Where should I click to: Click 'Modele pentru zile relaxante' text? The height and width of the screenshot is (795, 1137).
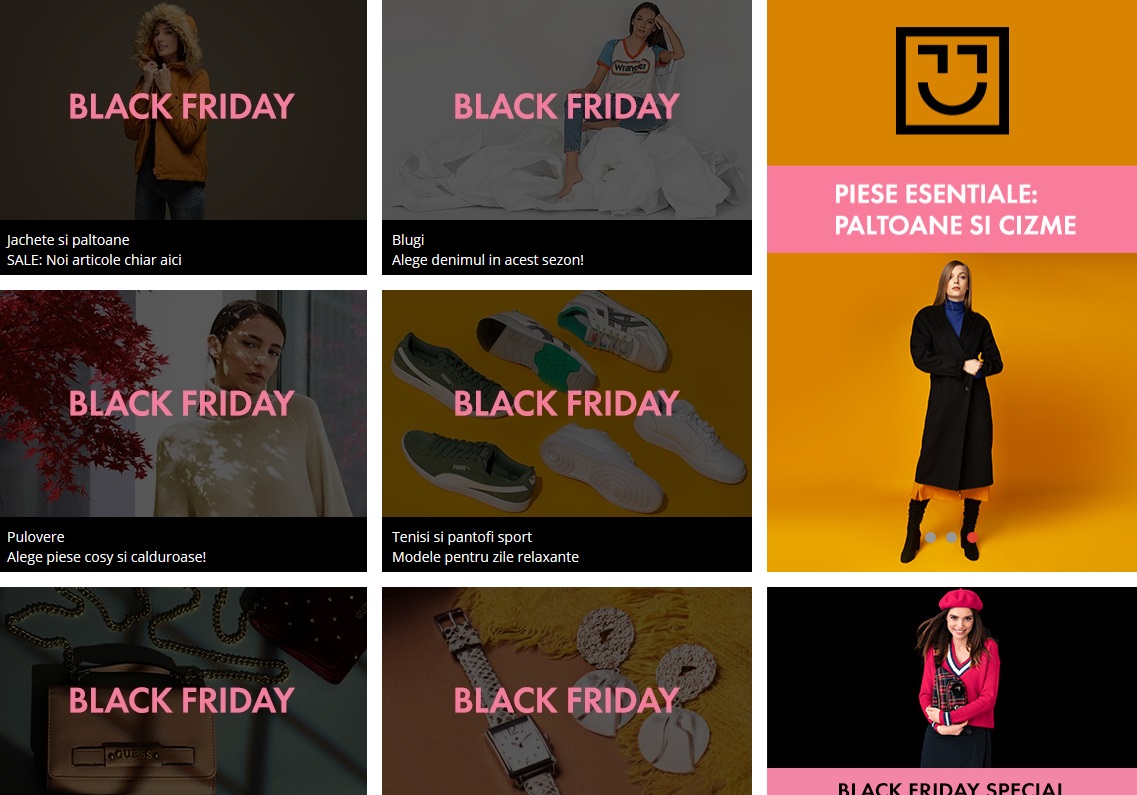coord(485,557)
